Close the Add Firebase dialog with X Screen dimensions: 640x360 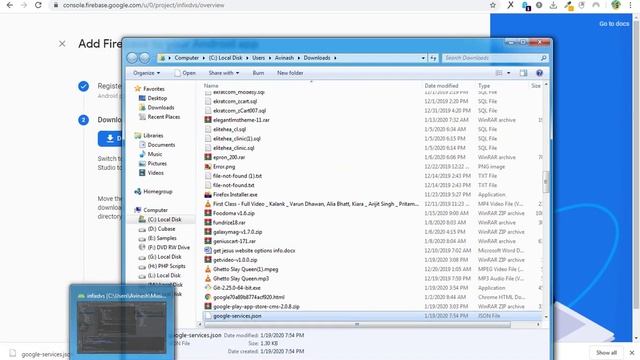(x=62, y=44)
